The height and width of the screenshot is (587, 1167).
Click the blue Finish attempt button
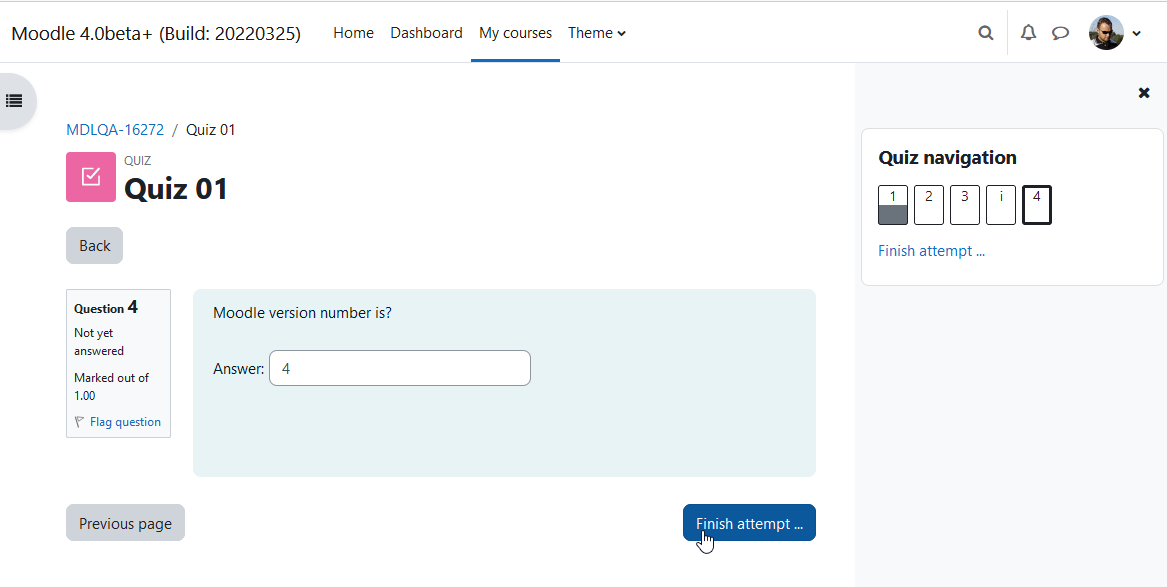(x=749, y=523)
